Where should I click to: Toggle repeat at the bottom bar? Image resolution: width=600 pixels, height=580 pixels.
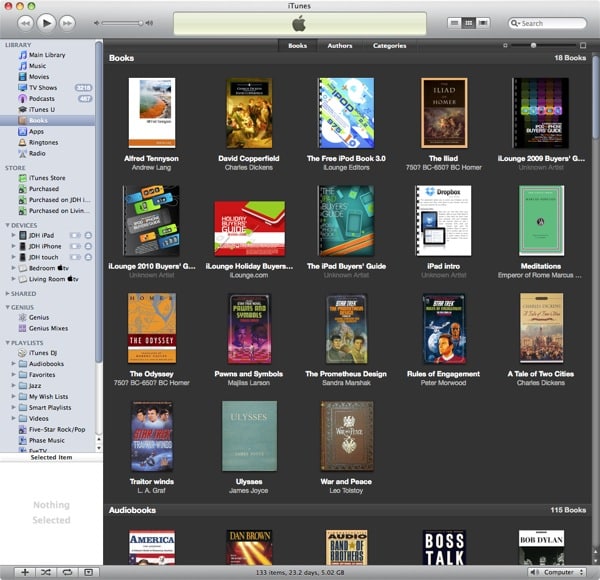point(67,572)
